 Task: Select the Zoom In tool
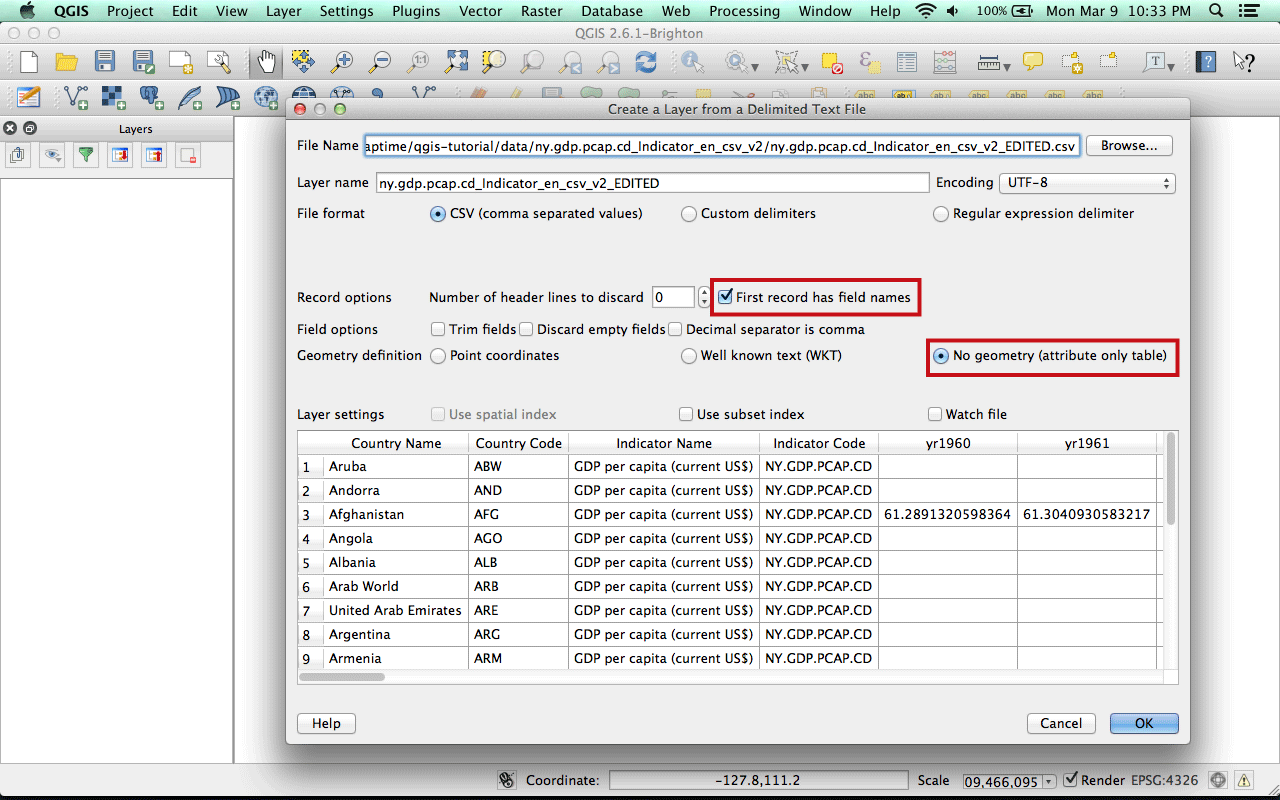[342, 62]
